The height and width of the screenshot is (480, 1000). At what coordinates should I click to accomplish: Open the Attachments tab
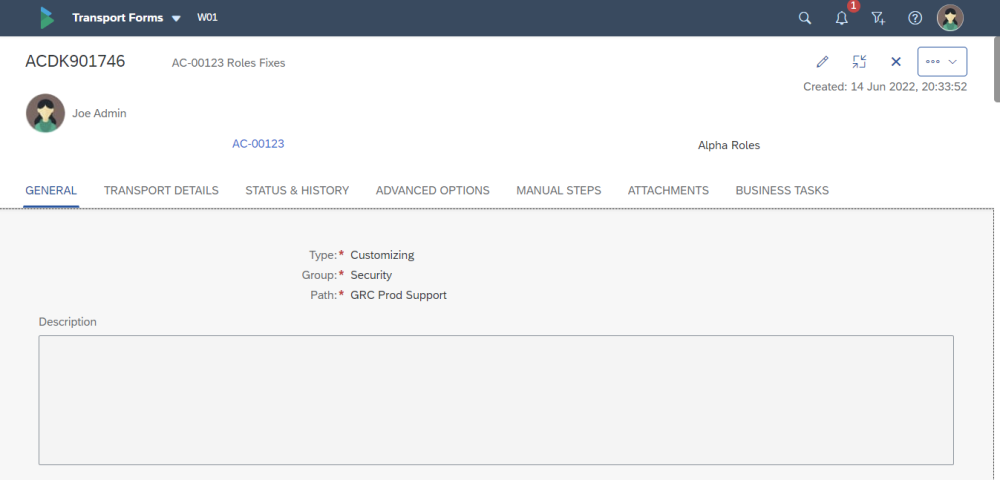668,190
